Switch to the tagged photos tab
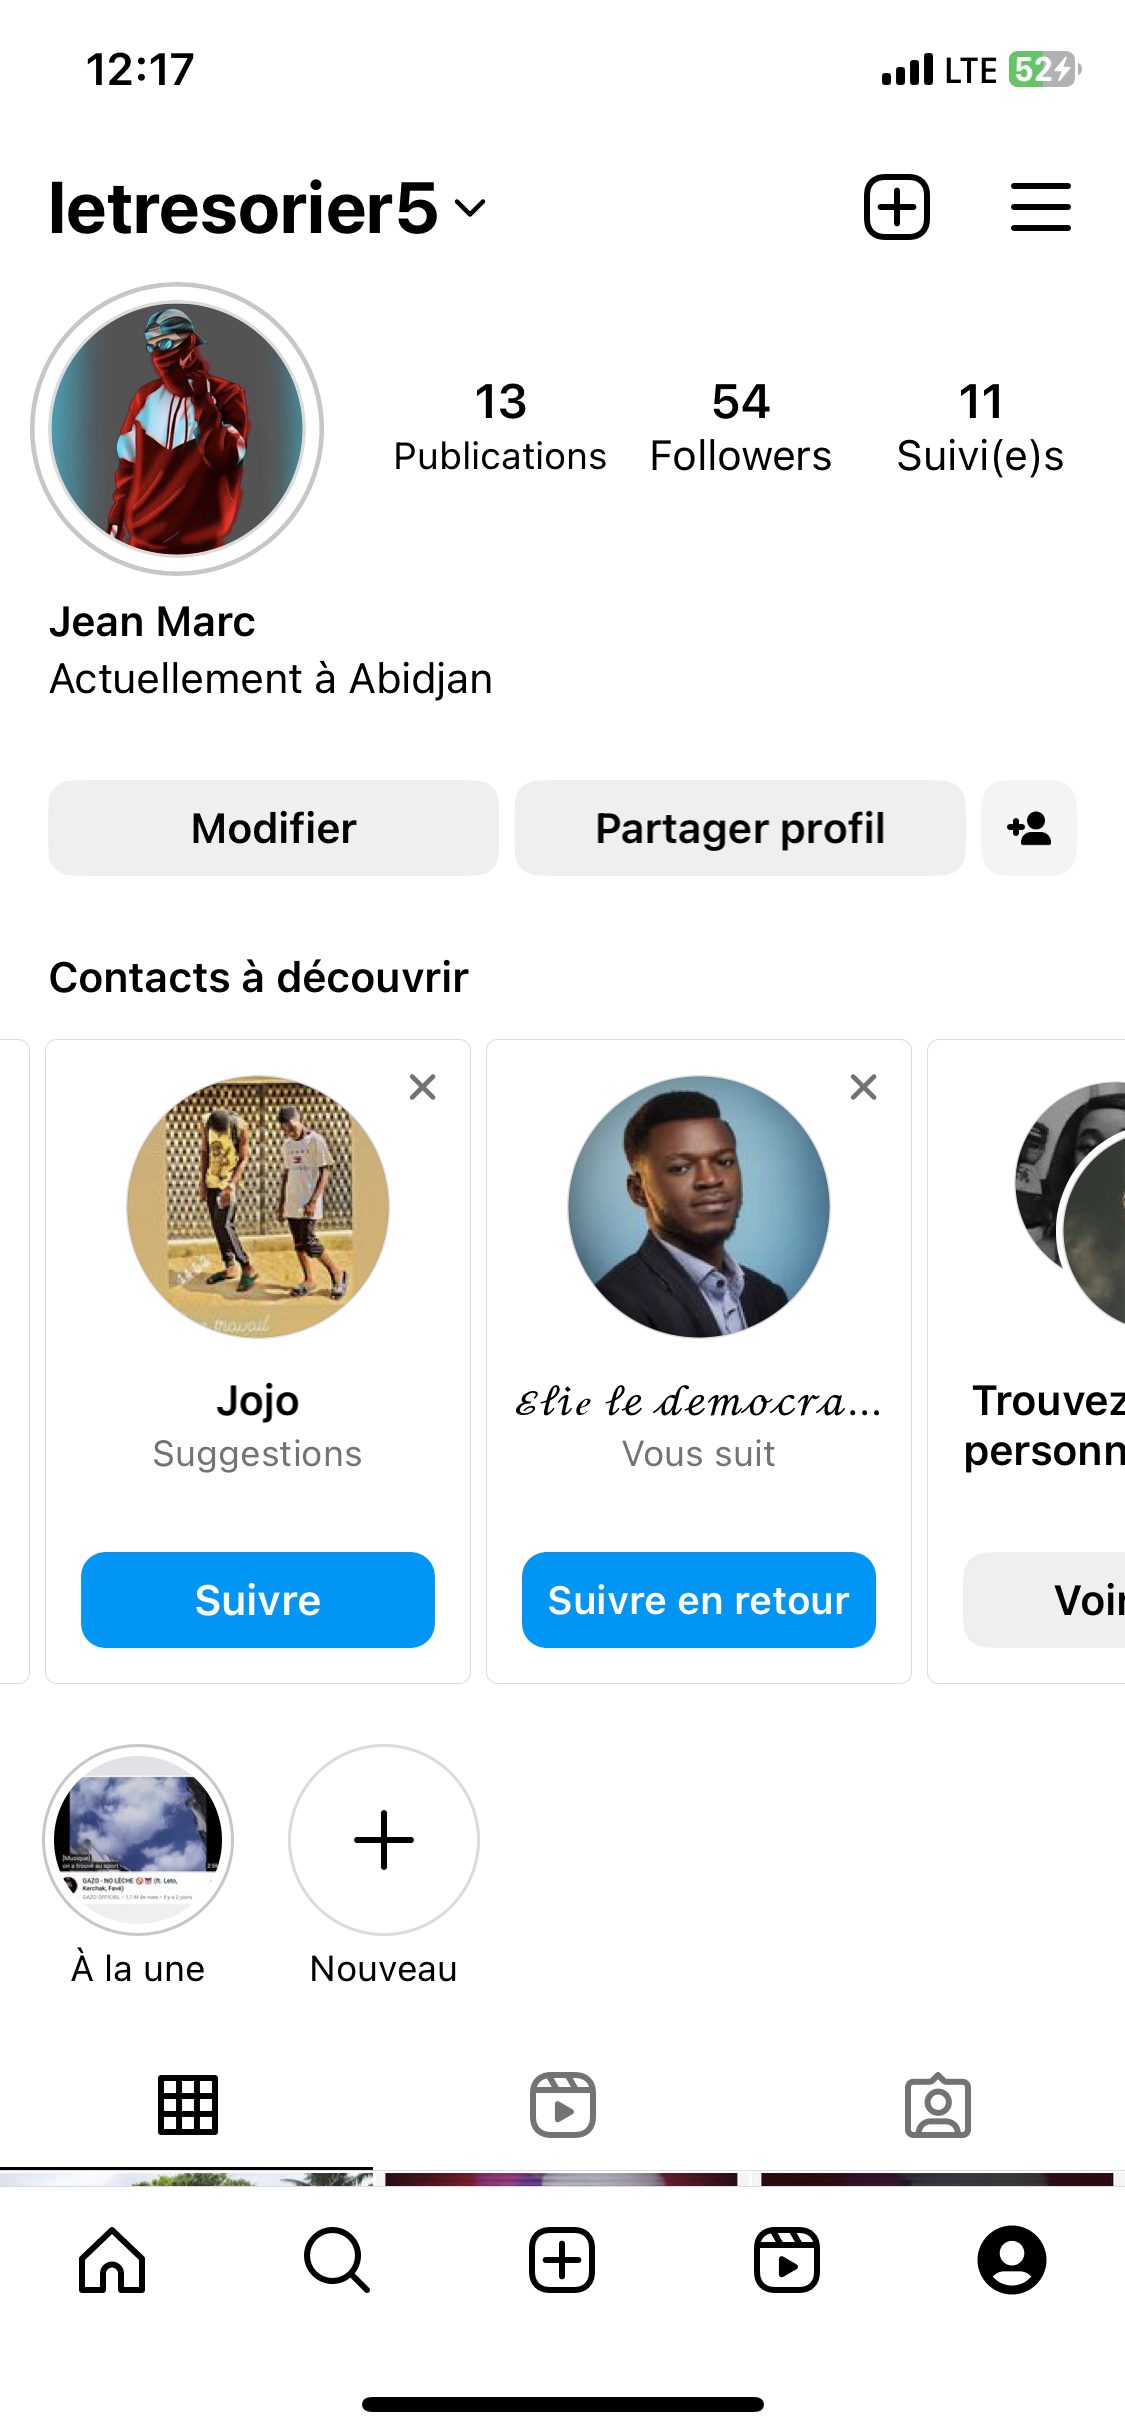This screenshot has height=2436, width=1125. pos(937,2105)
